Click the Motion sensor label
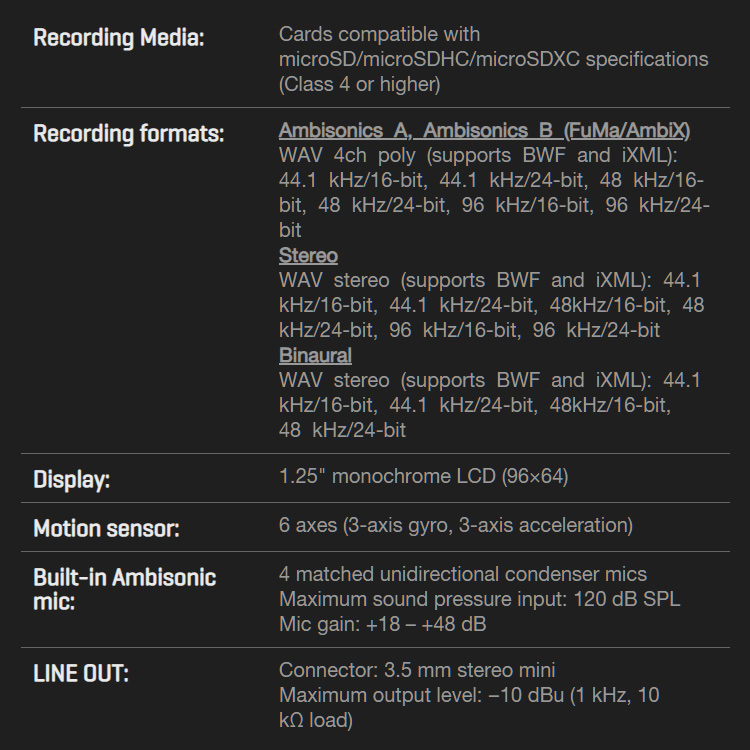The width and height of the screenshot is (750, 750). tap(106, 529)
